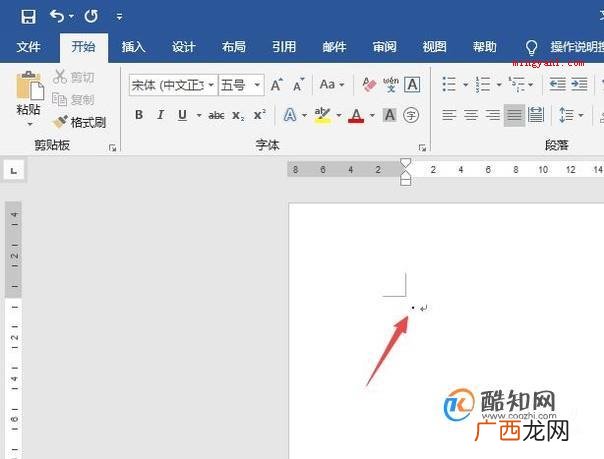Open the 文件 menu tab
The height and width of the screenshot is (459, 604).
pos(28,47)
